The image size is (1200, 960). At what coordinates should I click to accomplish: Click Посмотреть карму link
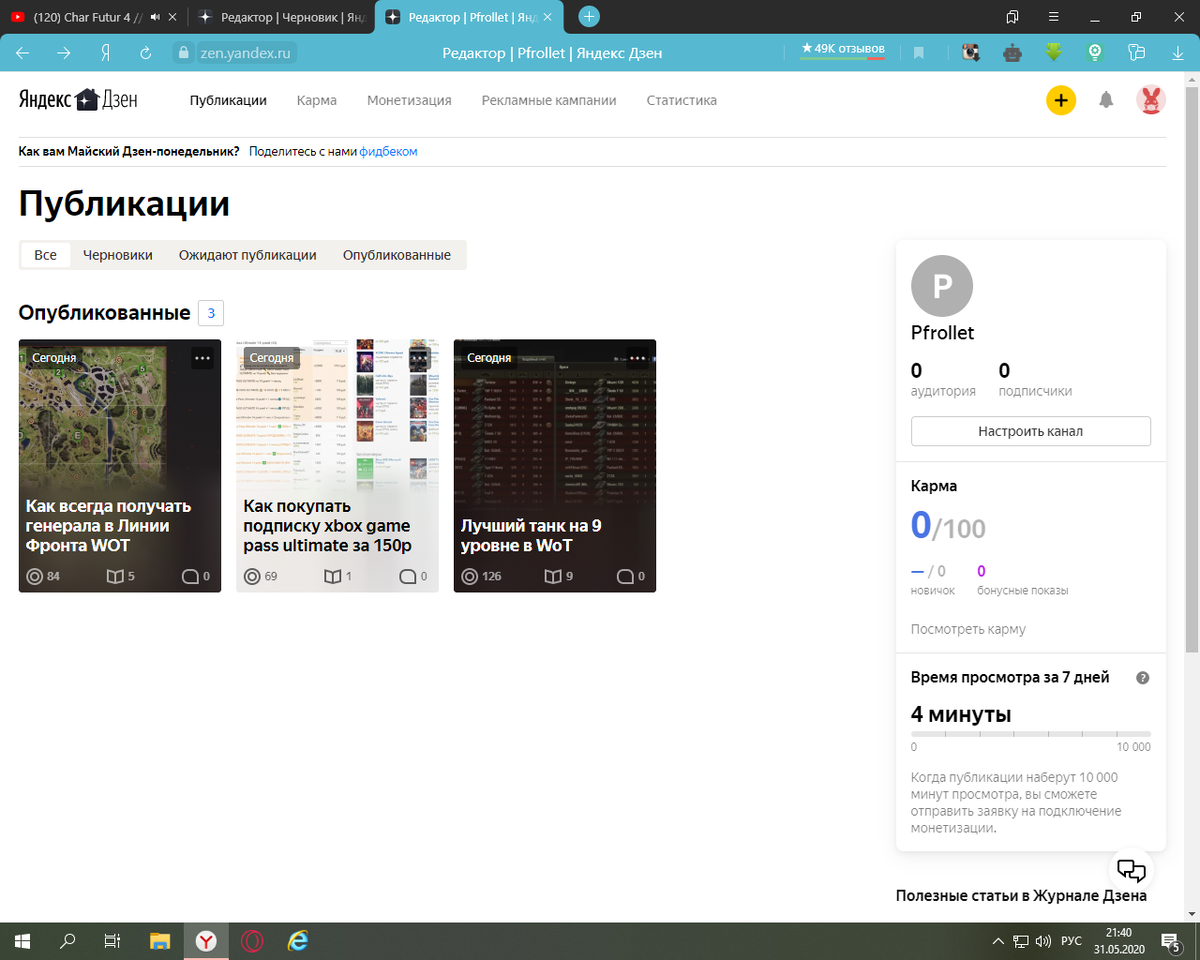click(968, 629)
